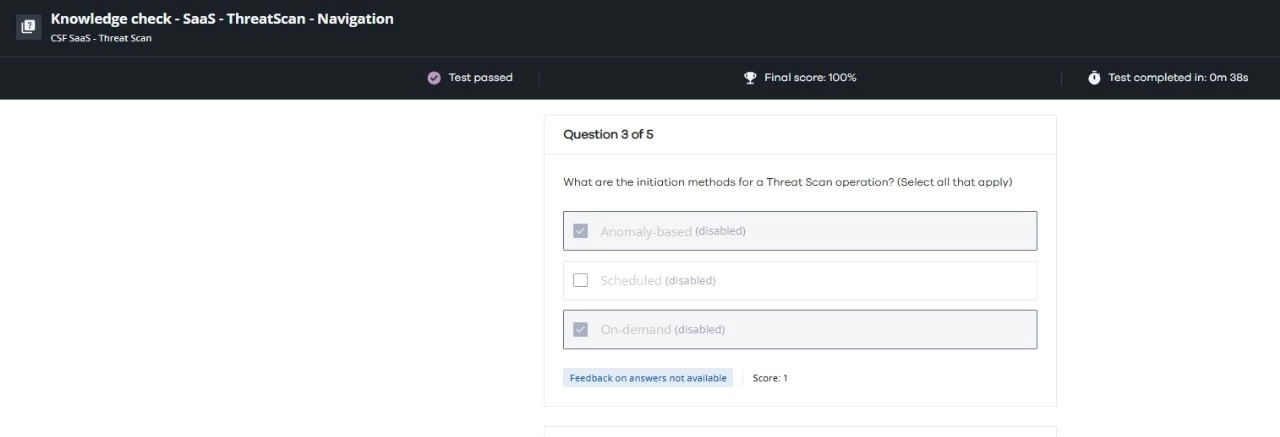Select the Anomaly-based answer label

pyautogui.click(x=646, y=231)
